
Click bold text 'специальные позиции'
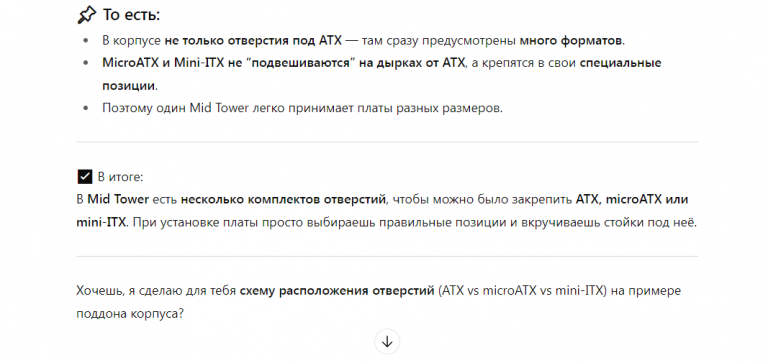tap(382, 74)
